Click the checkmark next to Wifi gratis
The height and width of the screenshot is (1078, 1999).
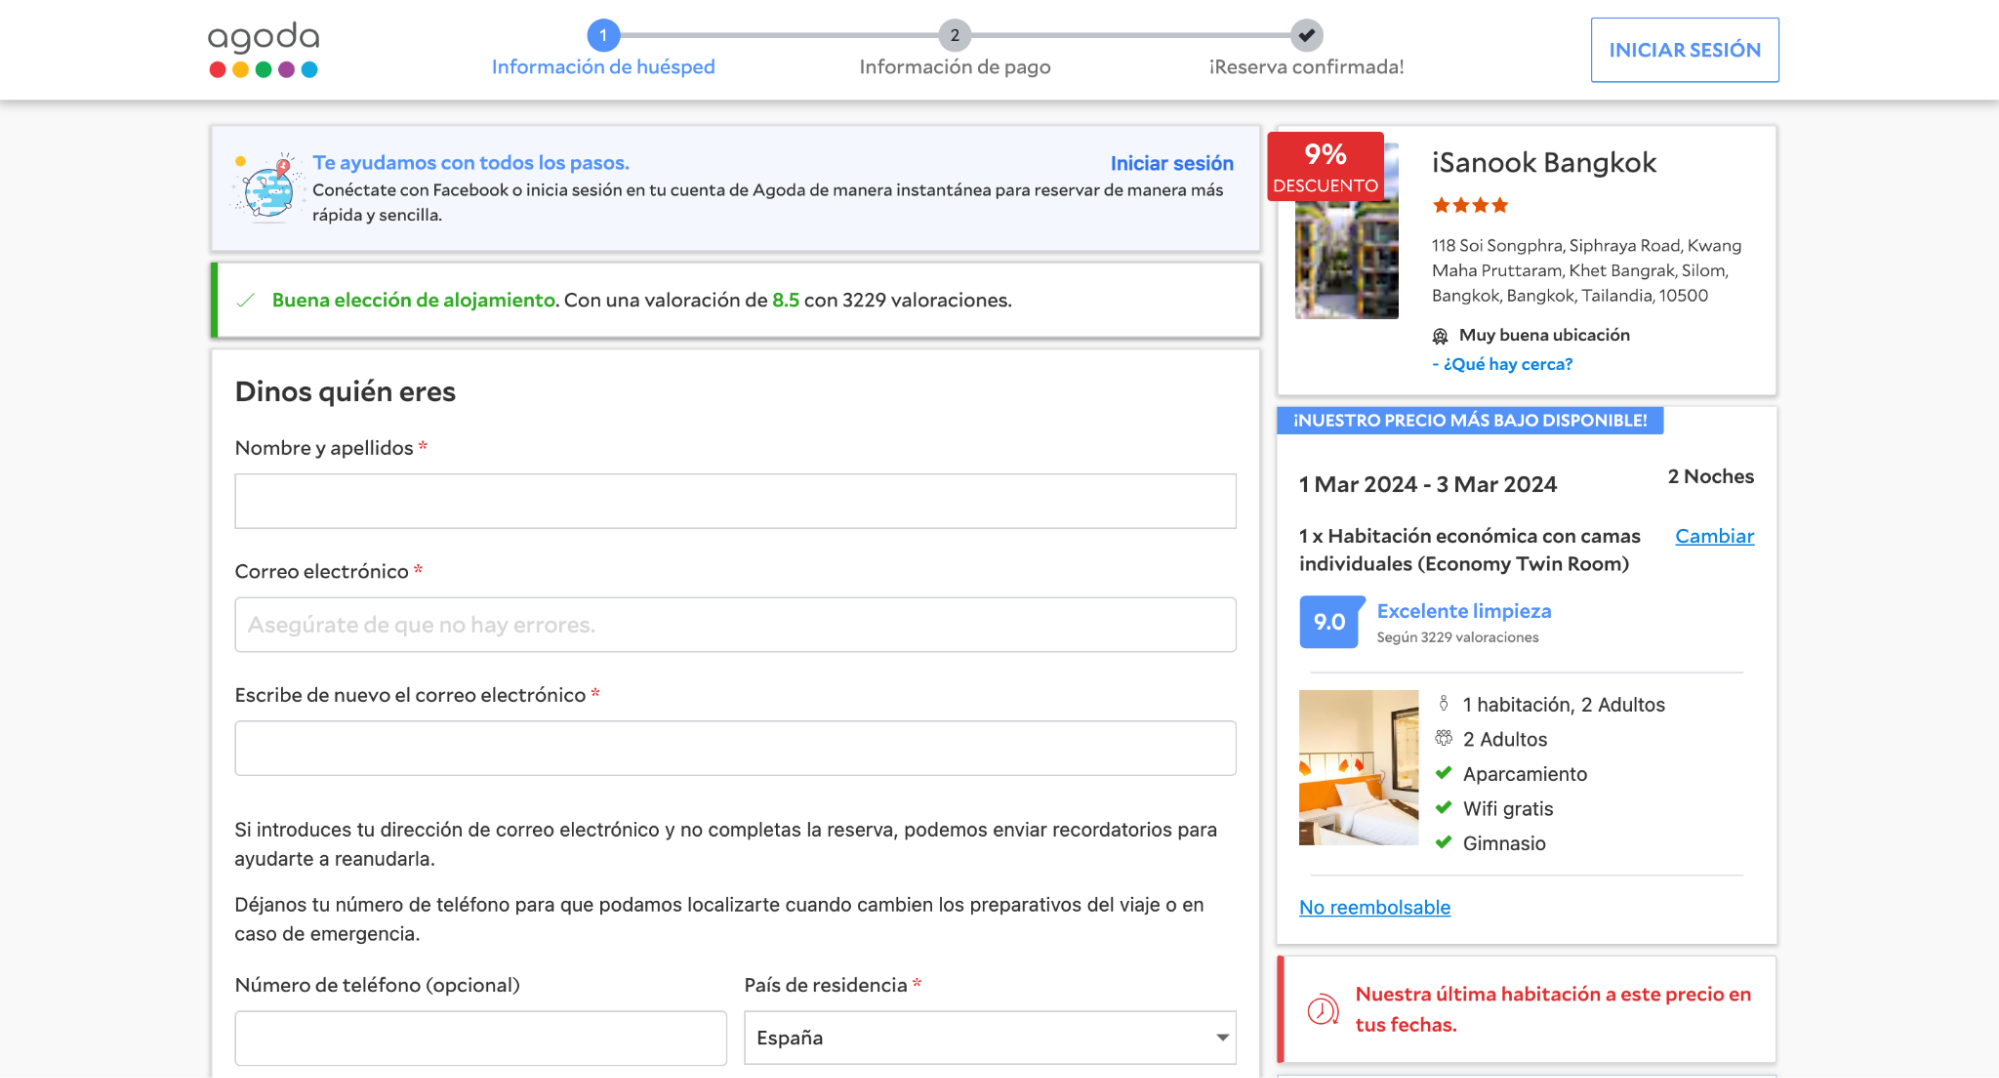coord(1443,808)
